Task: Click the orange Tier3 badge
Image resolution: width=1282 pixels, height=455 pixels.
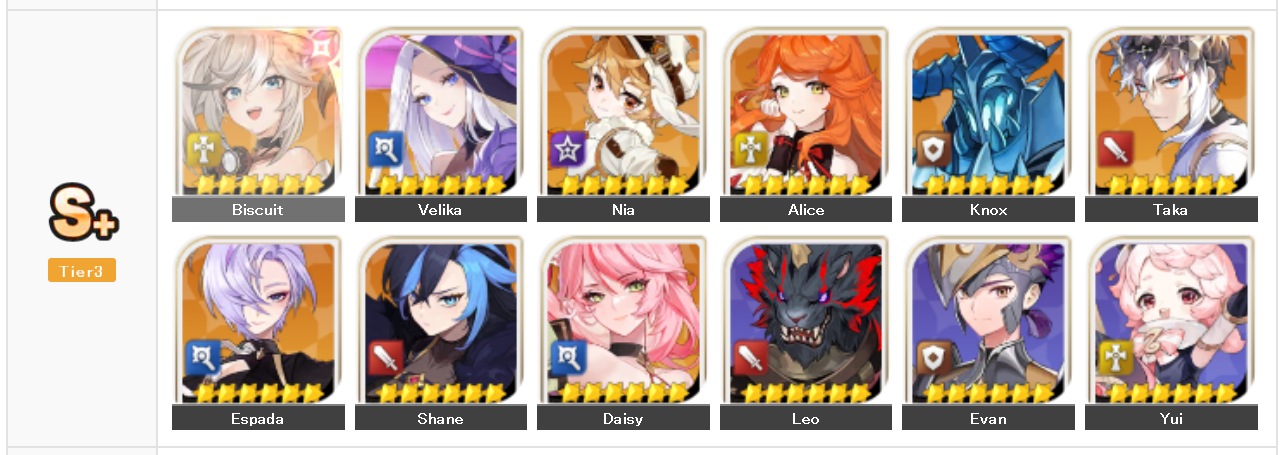Action: point(82,270)
